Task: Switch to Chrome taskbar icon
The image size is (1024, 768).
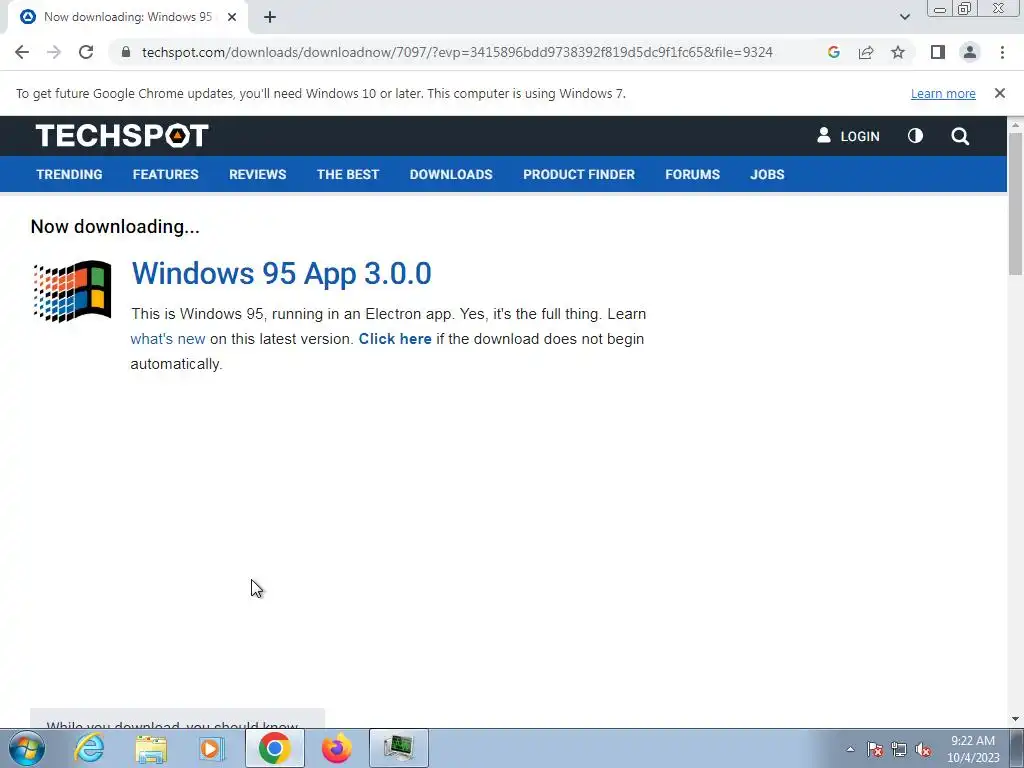Action: [x=274, y=748]
